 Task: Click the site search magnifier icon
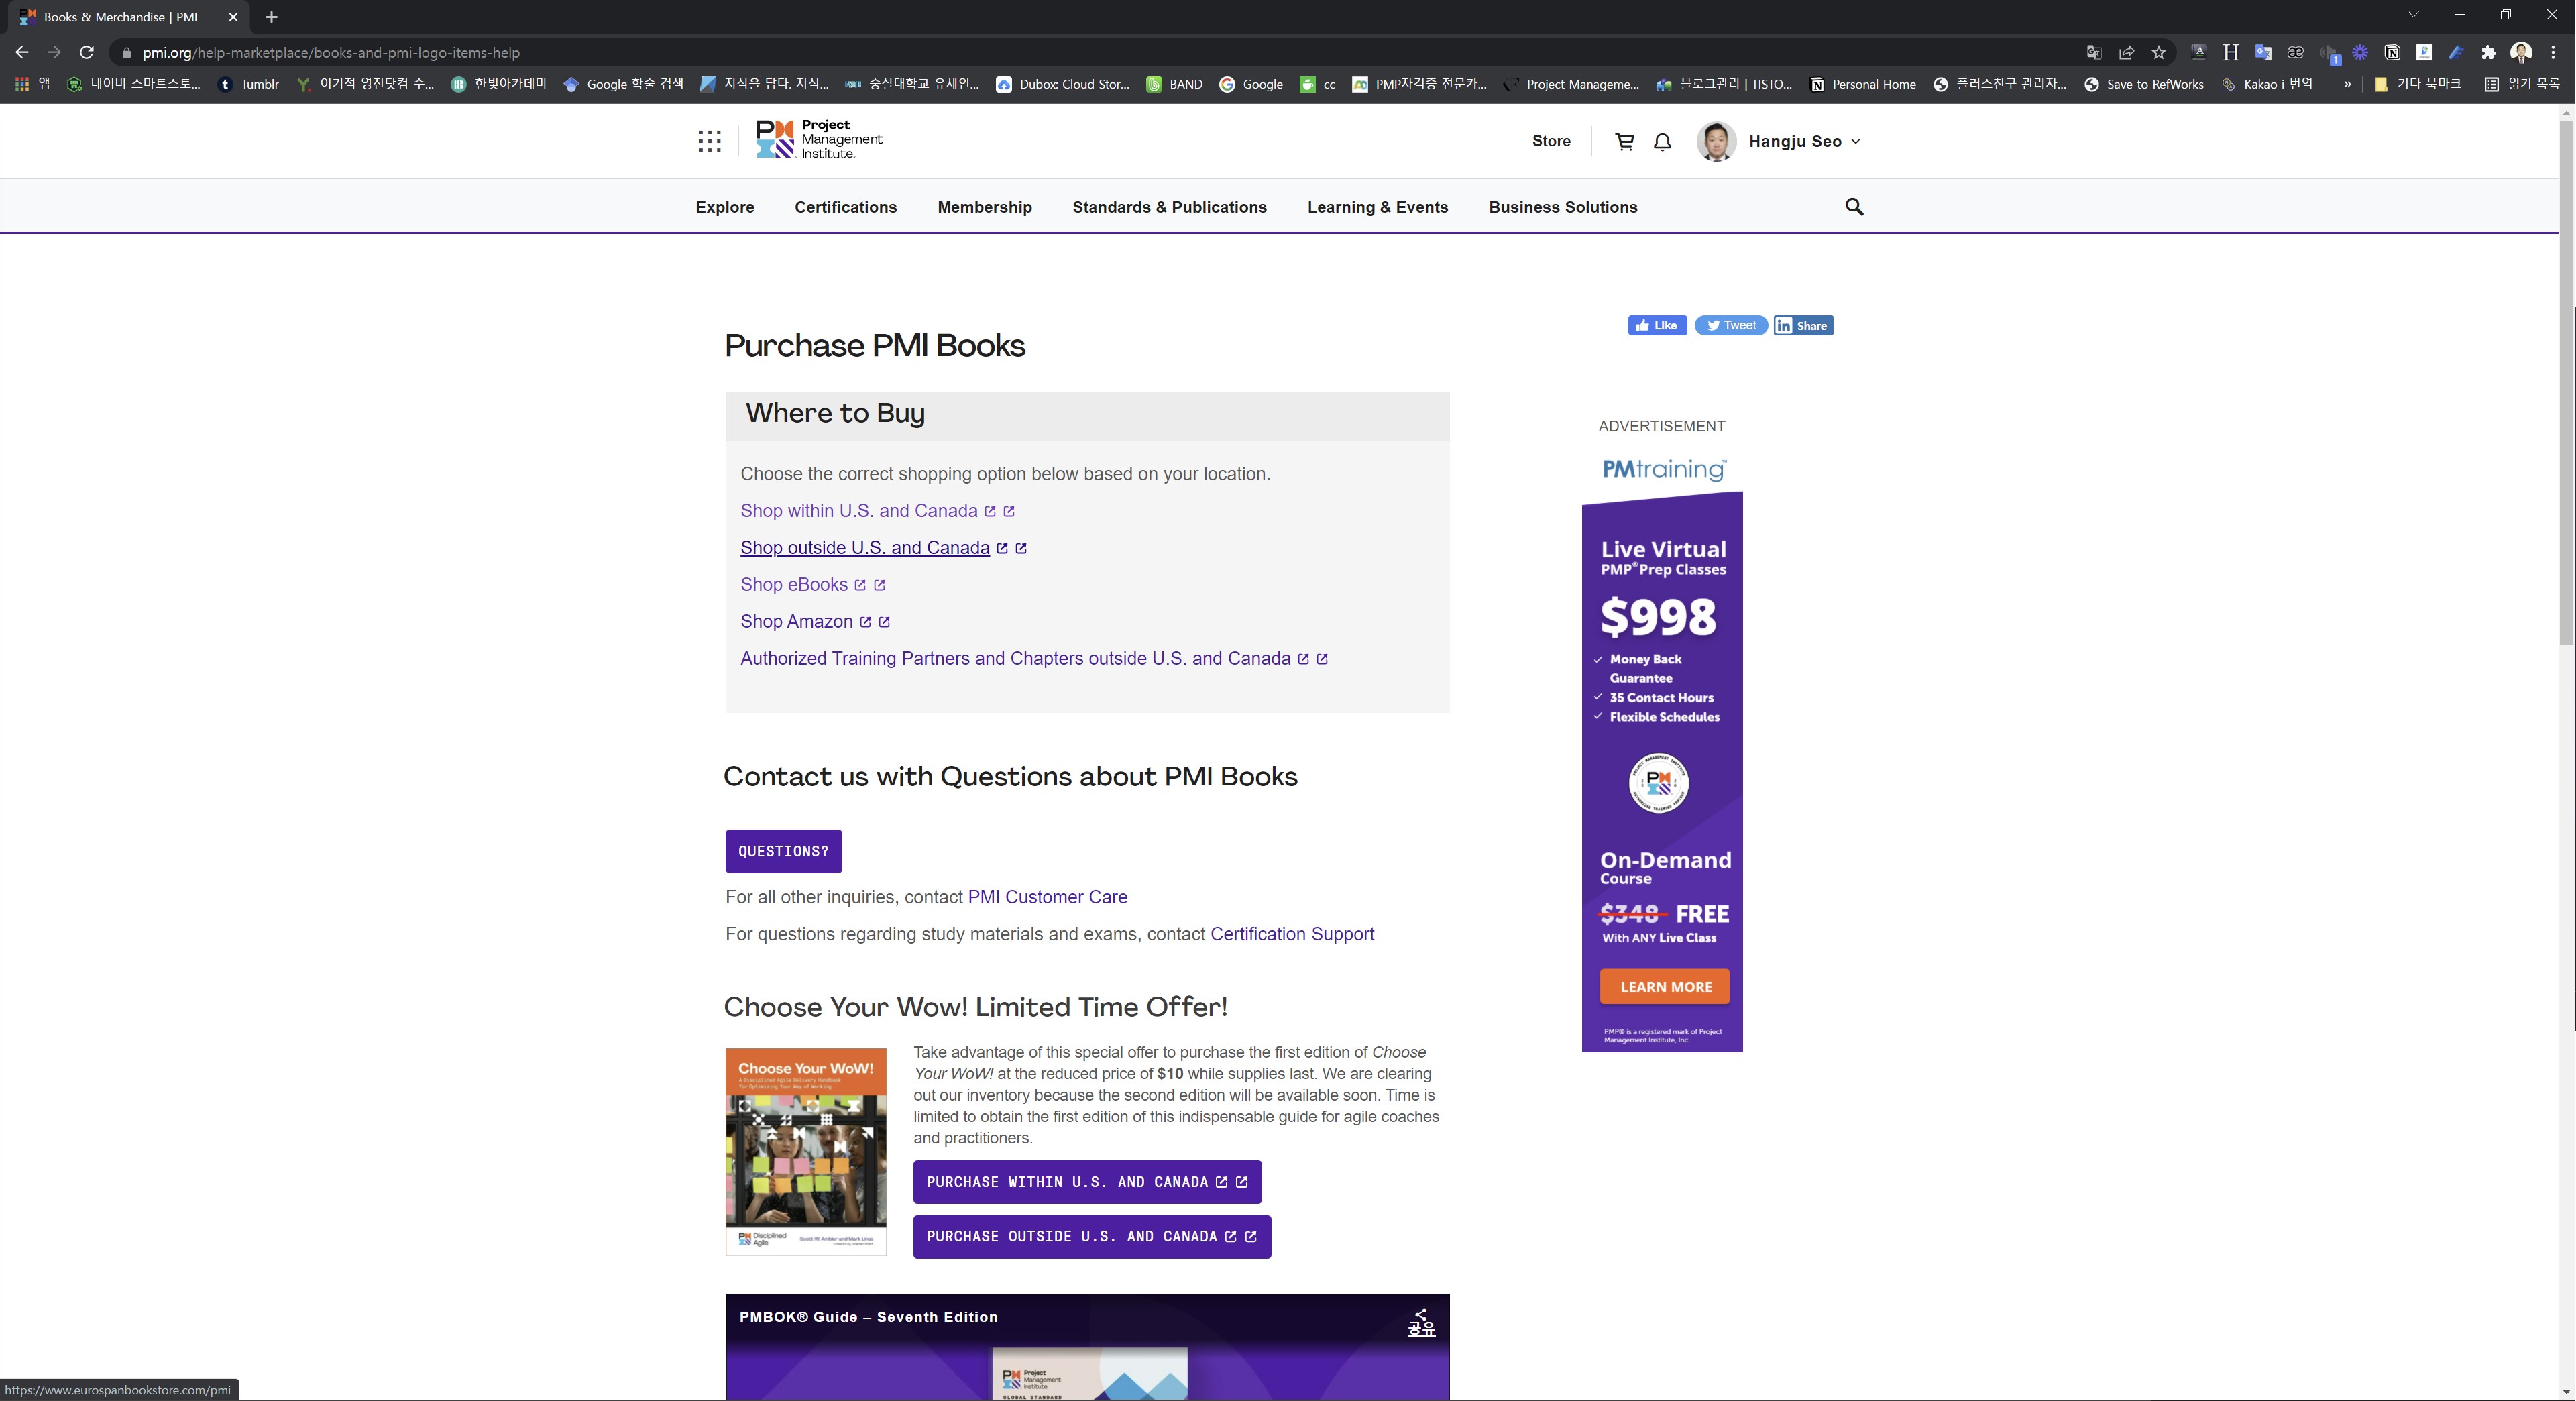[x=1853, y=207]
